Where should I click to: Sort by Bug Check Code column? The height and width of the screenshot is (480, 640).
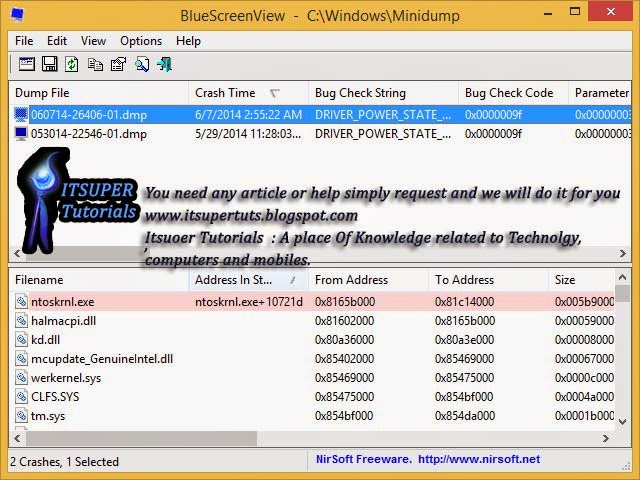click(x=513, y=93)
